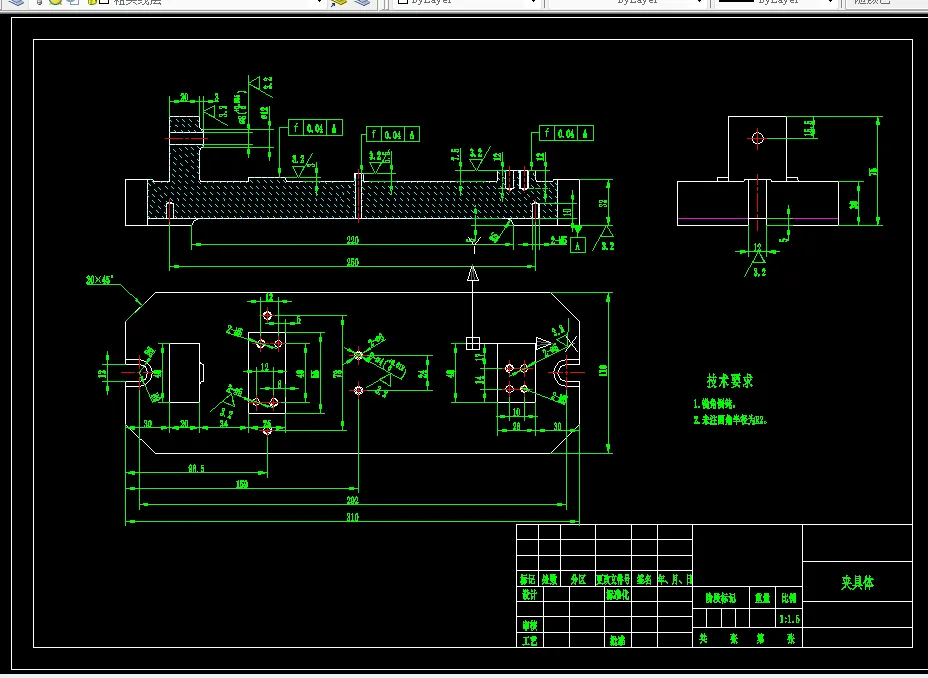Select the 110 height dimension text
928x678 pixels.
tap(603, 371)
